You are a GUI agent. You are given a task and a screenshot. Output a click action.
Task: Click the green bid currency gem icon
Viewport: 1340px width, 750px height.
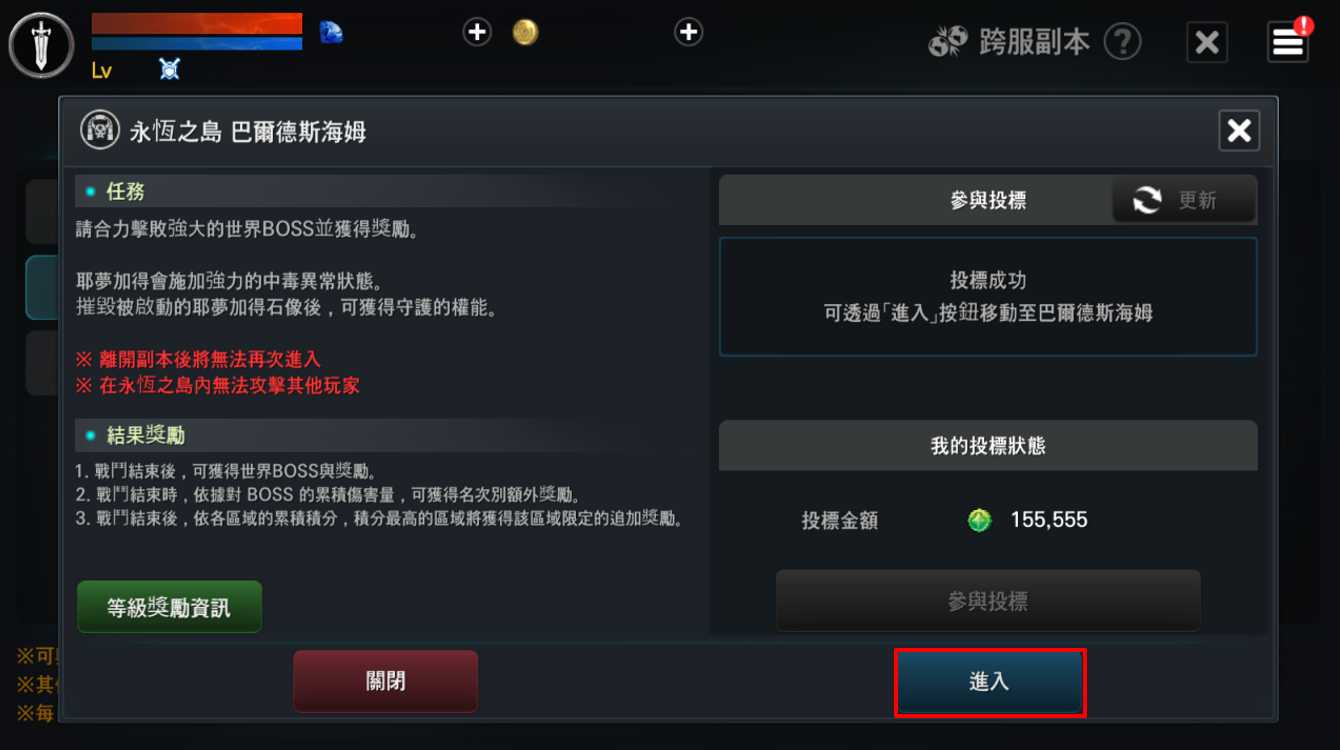click(x=980, y=520)
